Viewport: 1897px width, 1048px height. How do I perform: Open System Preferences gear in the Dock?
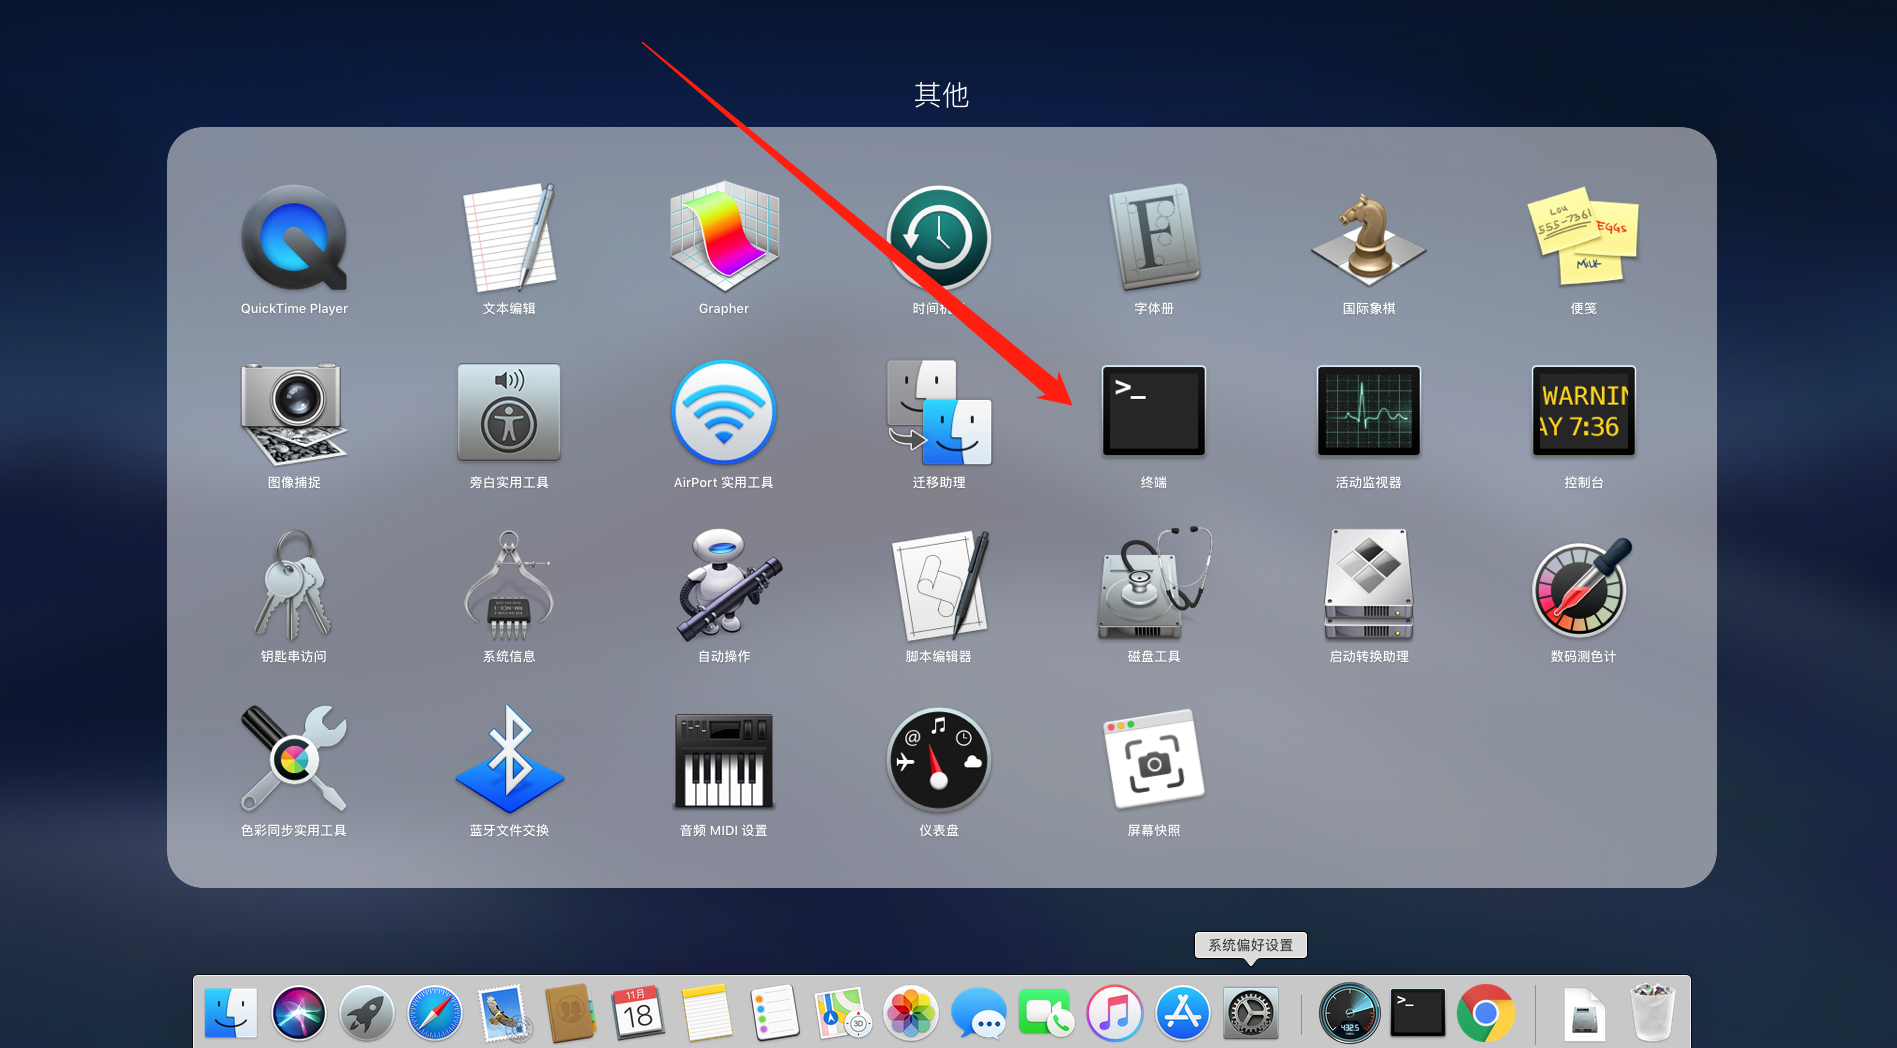coord(1251,1013)
